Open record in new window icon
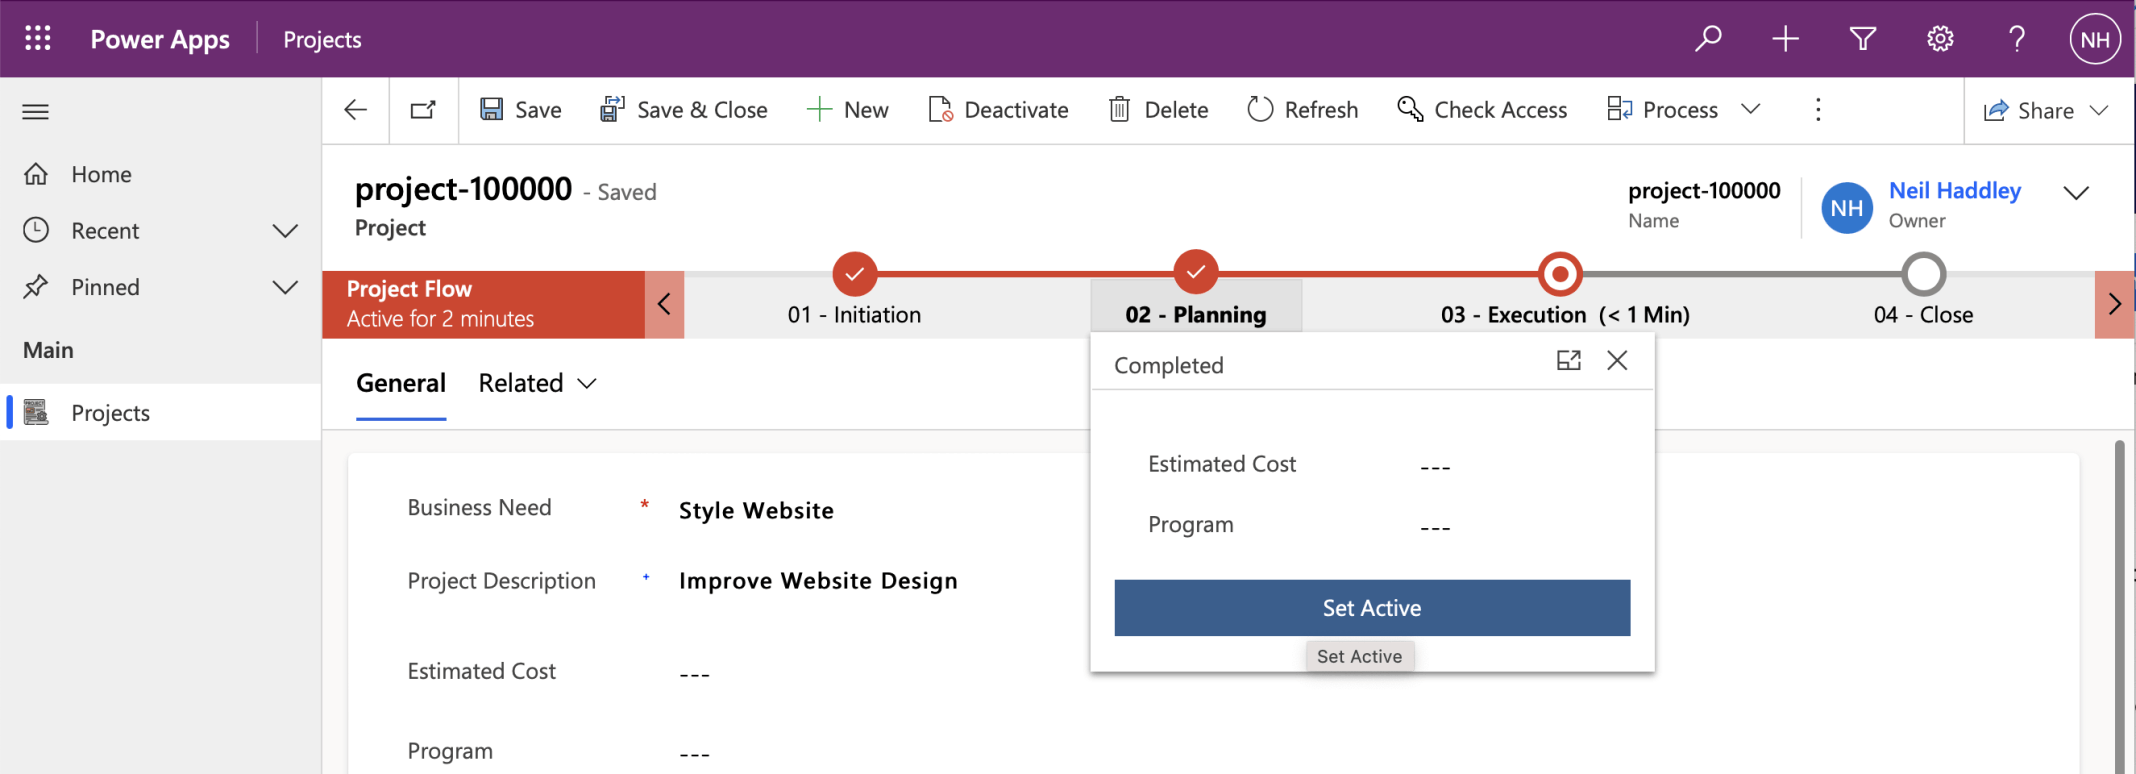Screen dimensions: 2136x774 tap(424, 110)
